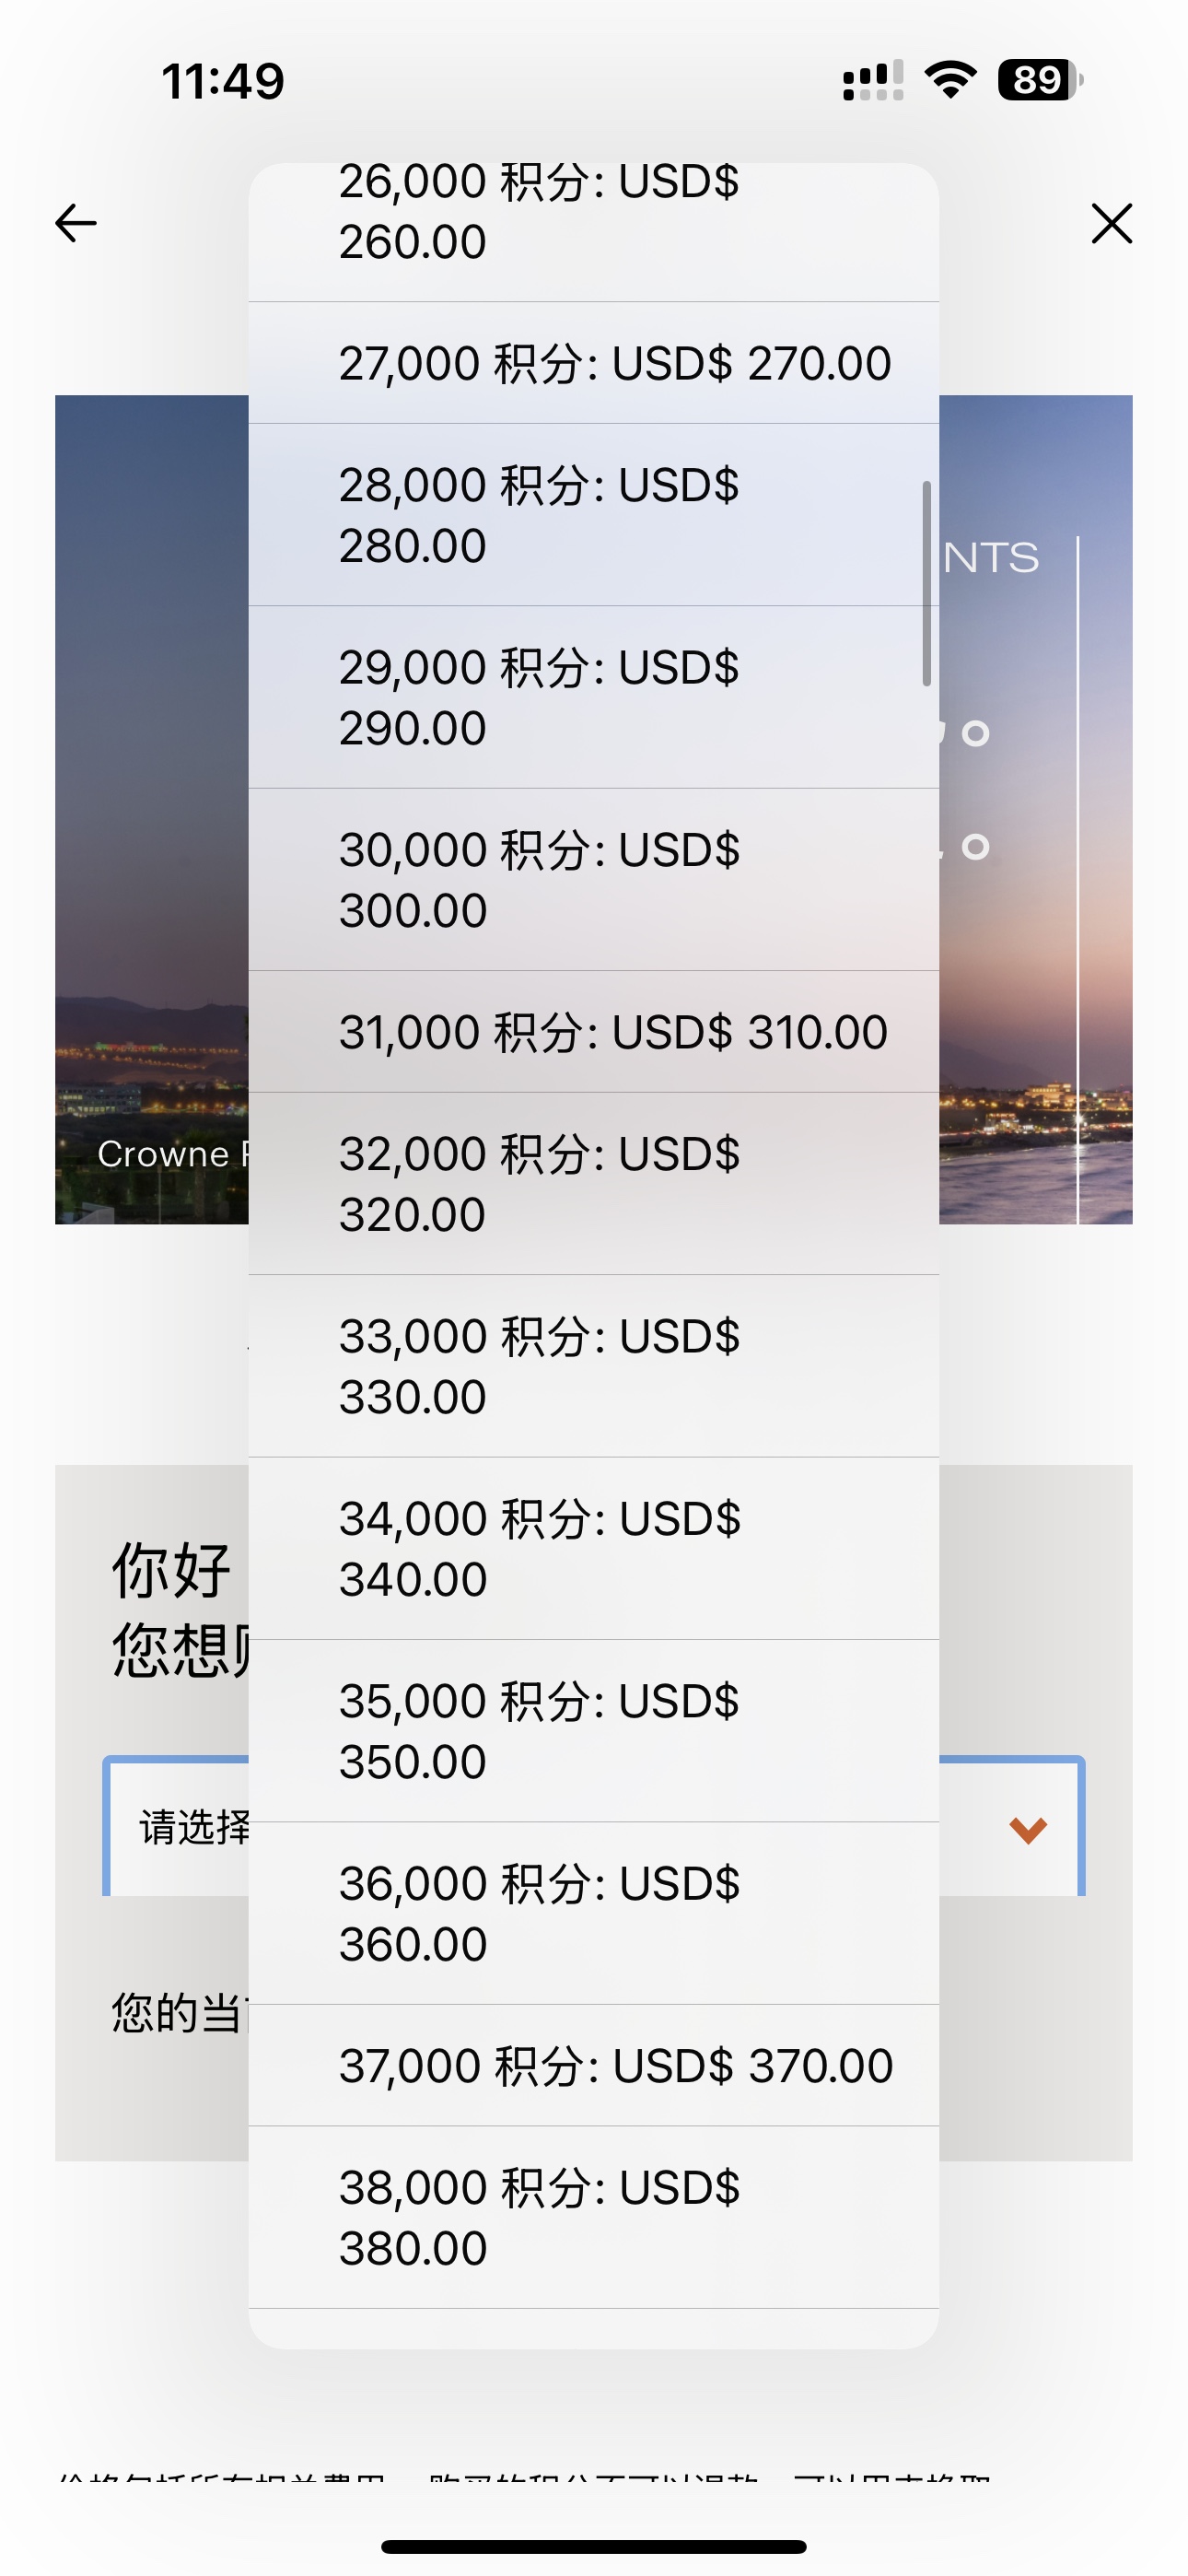The height and width of the screenshot is (2576, 1188).
Task: Pick the 36,000 points option
Action: point(593,1914)
